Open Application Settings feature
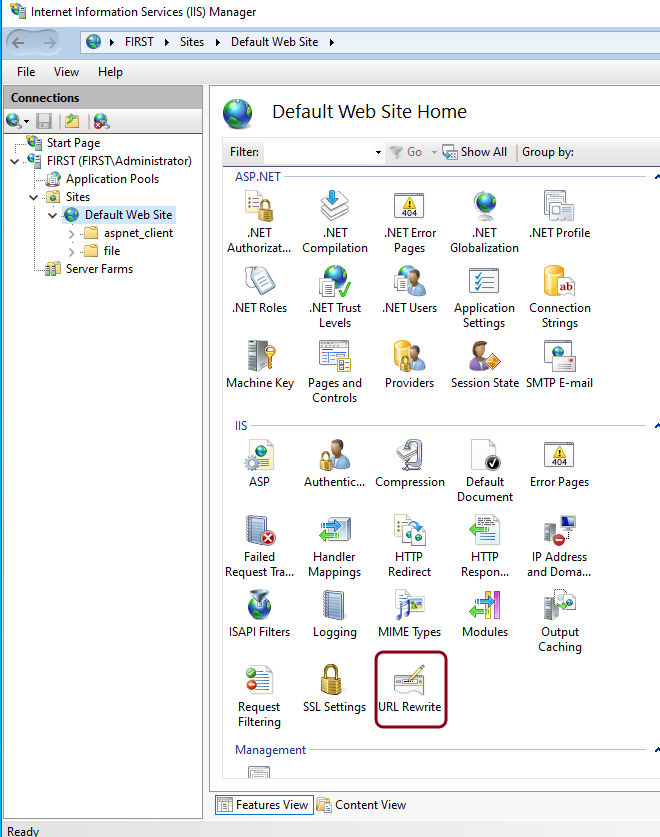 pos(484,298)
